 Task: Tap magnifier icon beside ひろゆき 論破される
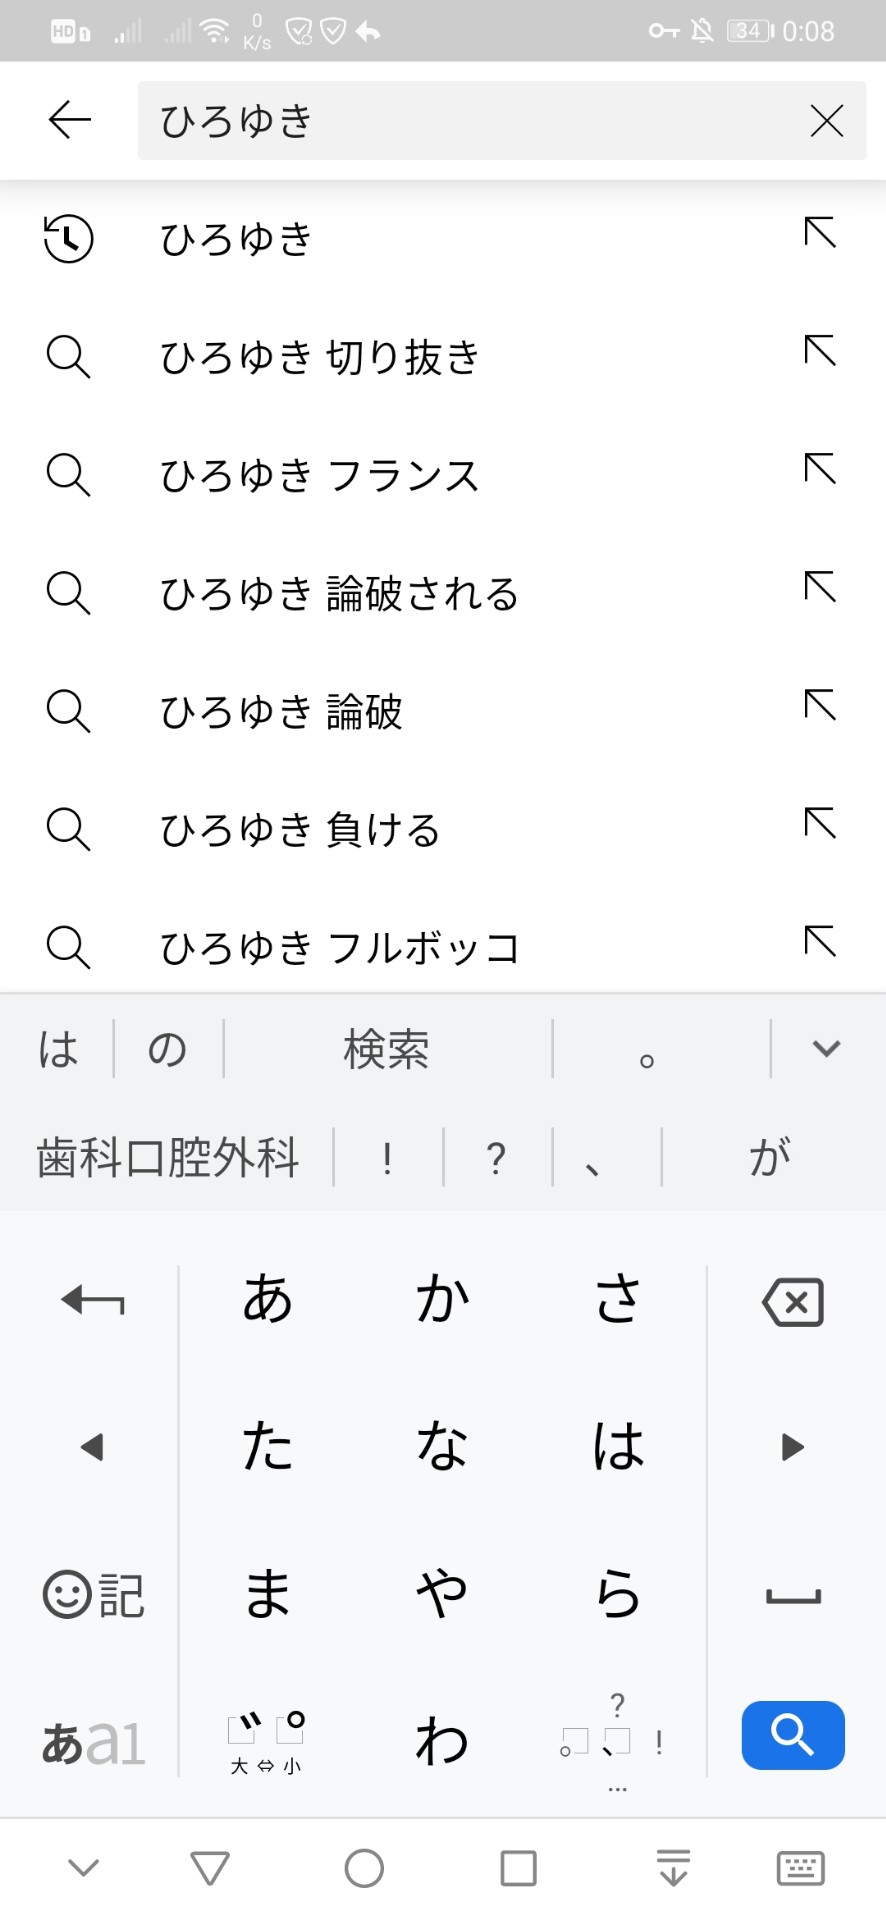coord(68,593)
